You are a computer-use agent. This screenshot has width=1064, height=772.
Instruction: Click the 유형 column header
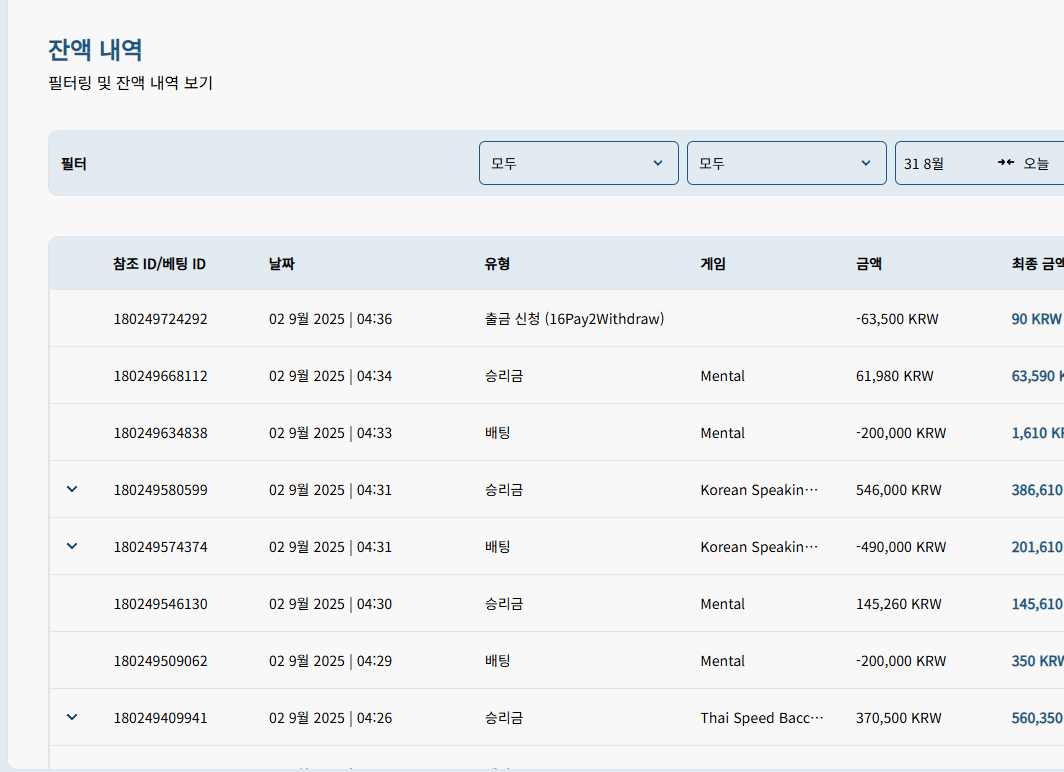tap(497, 264)
